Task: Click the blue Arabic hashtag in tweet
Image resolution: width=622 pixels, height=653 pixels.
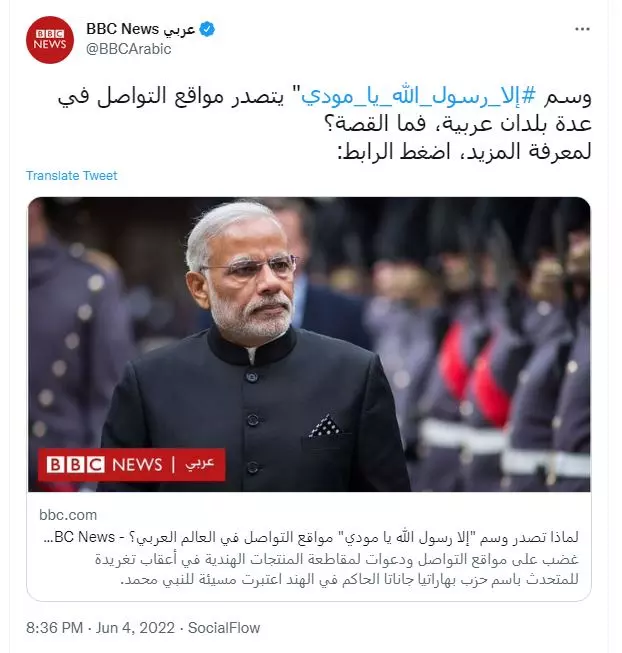Action: click(x=420, y=97)
